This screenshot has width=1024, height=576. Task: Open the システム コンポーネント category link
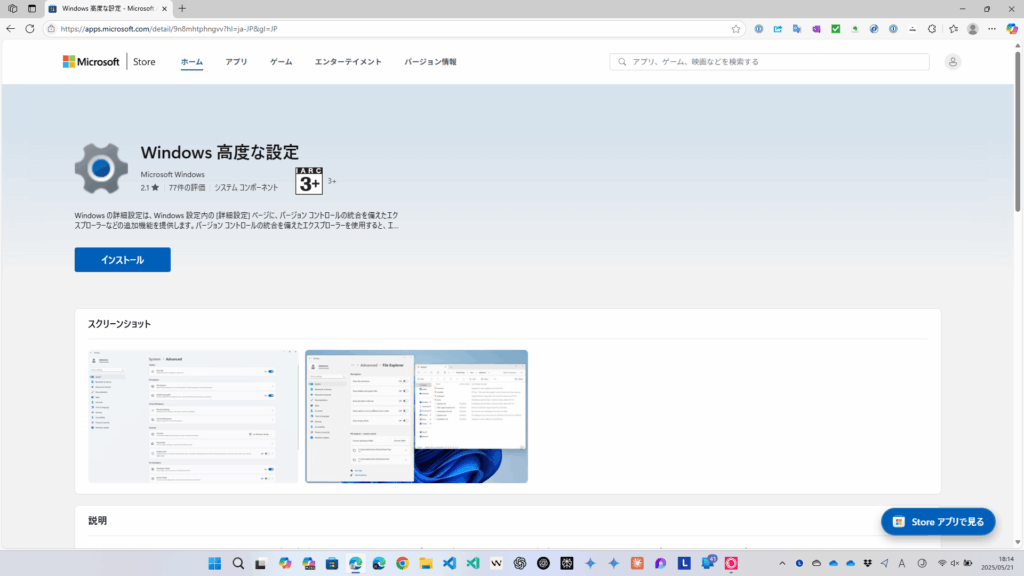(x=246, y=187)
